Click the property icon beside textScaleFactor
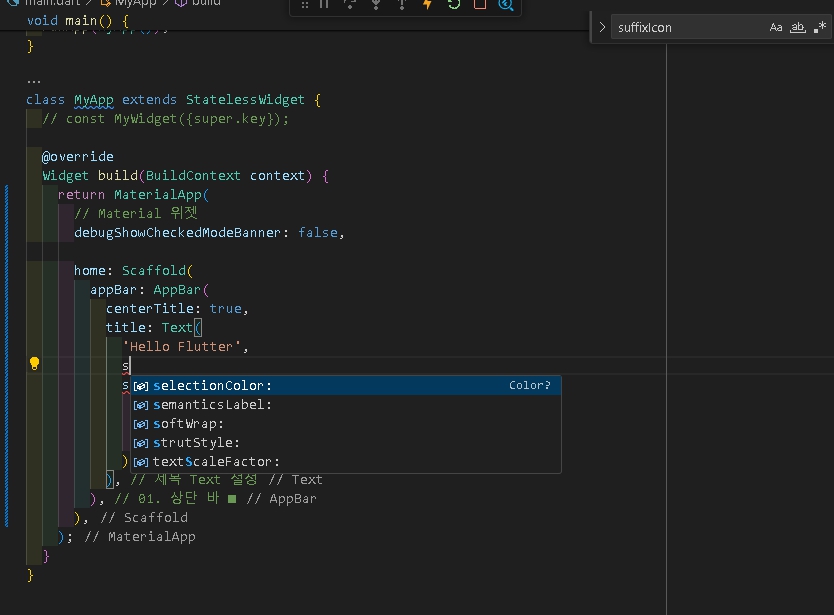Viewport: 834px width, 615px height. point(141,462)
